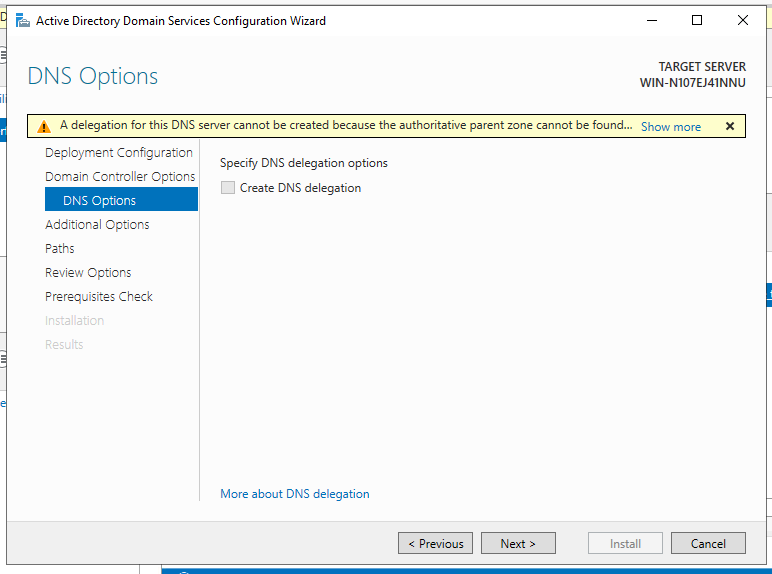
Task: Expand warning details via Show more
Action: click(670, 127)
